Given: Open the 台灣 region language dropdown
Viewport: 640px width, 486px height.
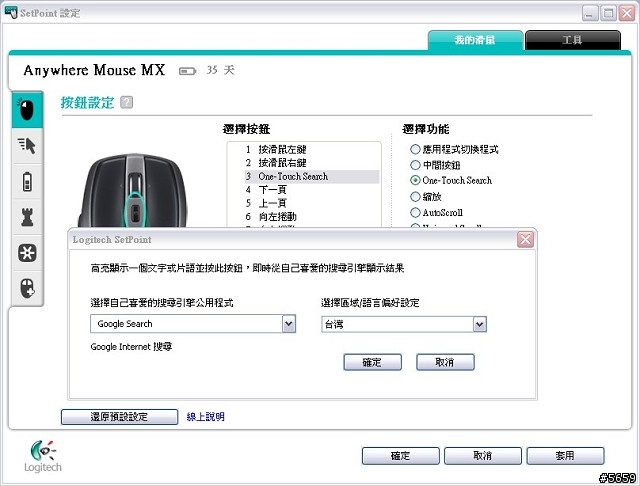Looking at the screenshot, I should coord(480,324).
